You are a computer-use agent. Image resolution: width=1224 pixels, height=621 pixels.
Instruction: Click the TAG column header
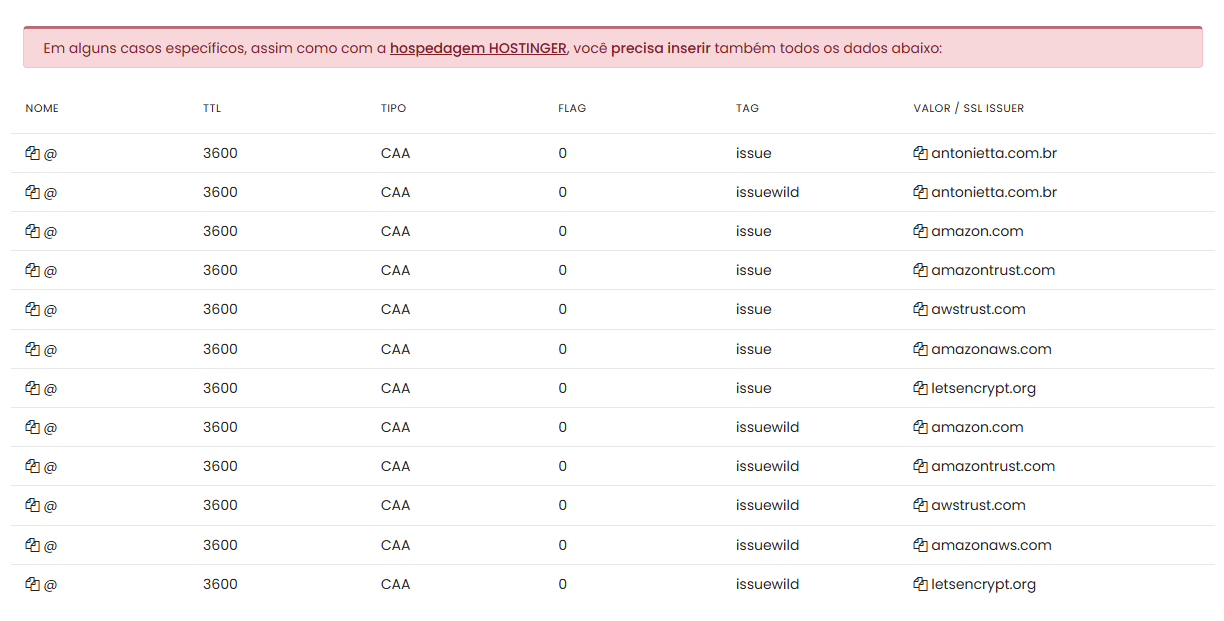747,108
